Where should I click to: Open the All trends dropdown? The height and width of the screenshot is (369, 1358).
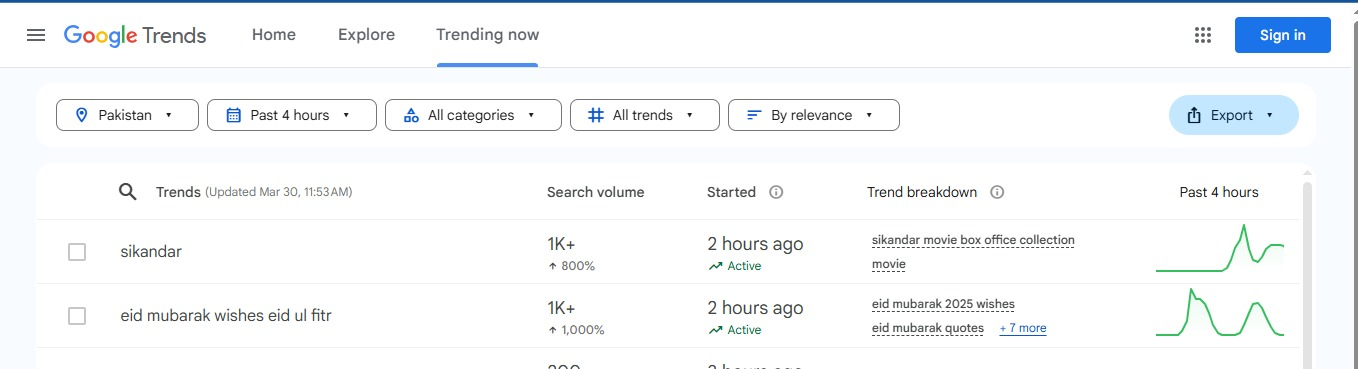[645, 115]
